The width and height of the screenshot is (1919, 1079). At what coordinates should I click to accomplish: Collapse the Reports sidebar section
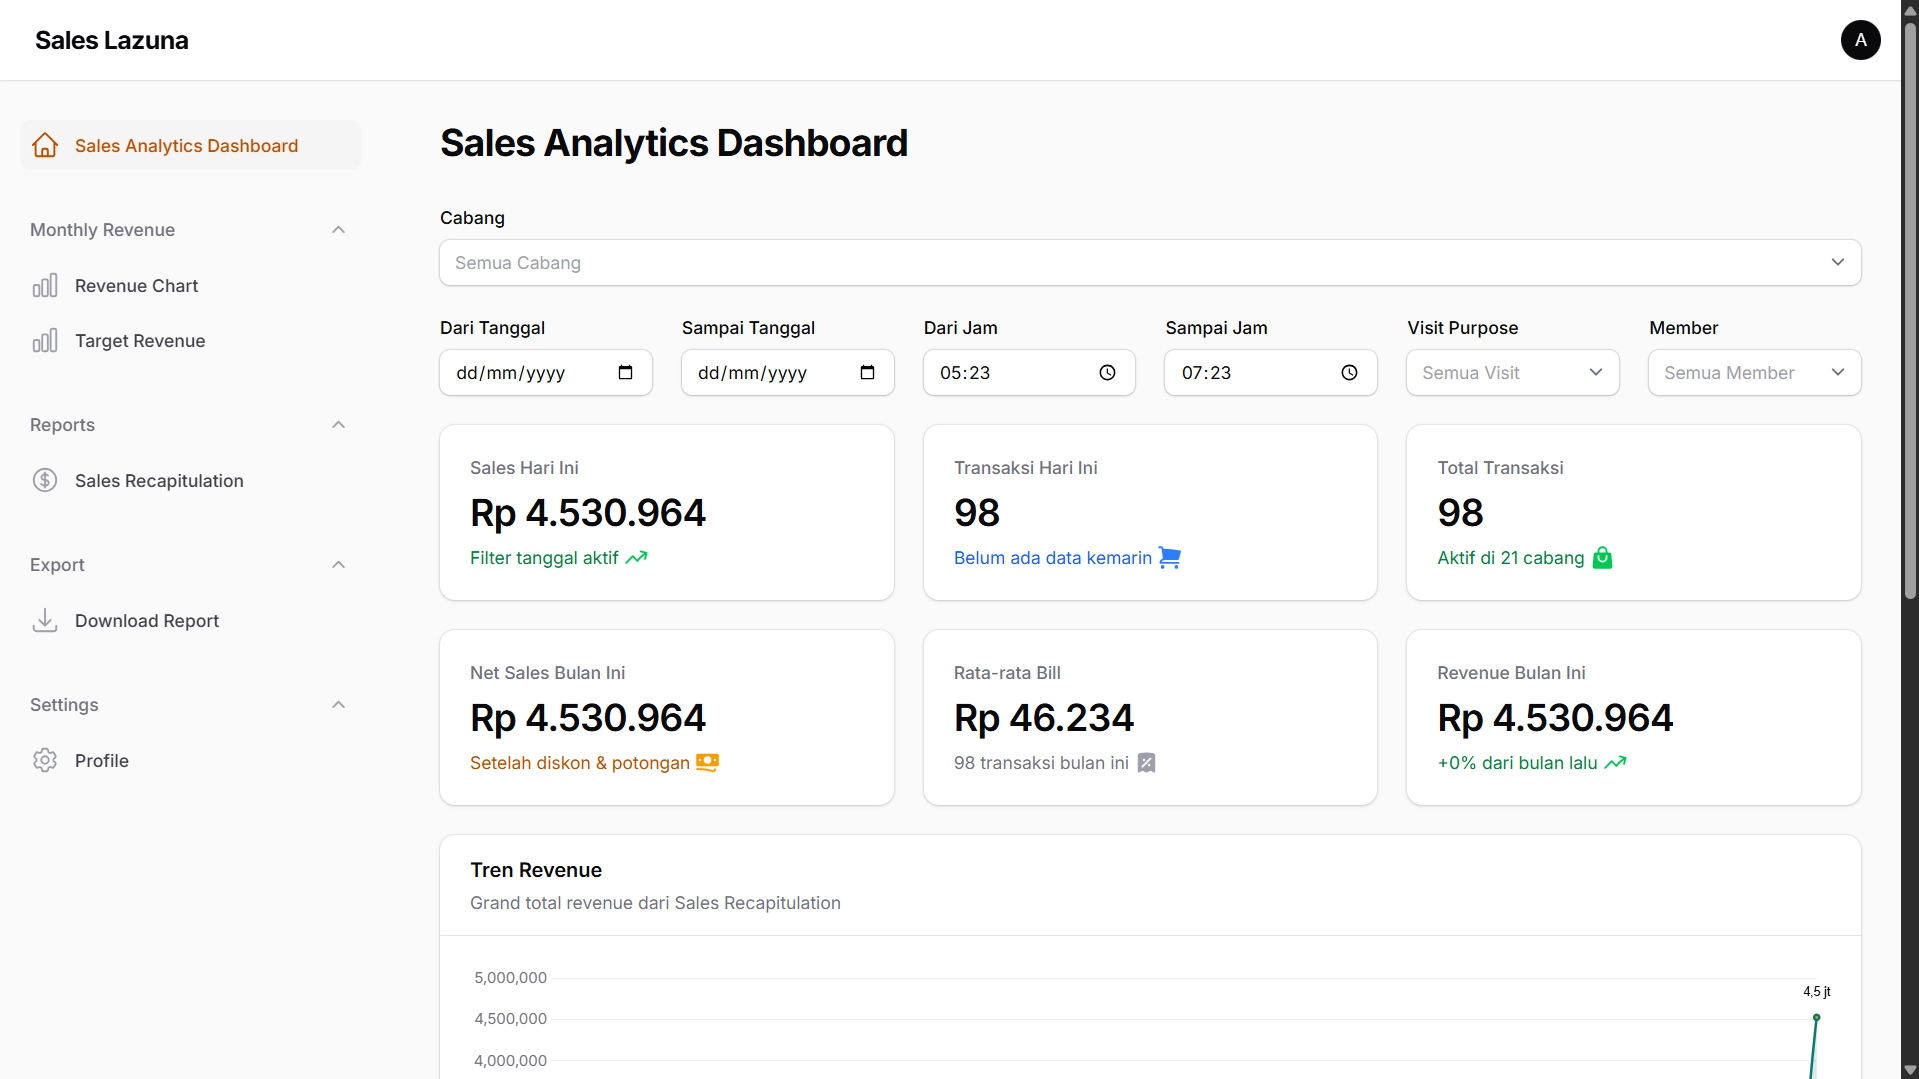[x=339, y=425]
